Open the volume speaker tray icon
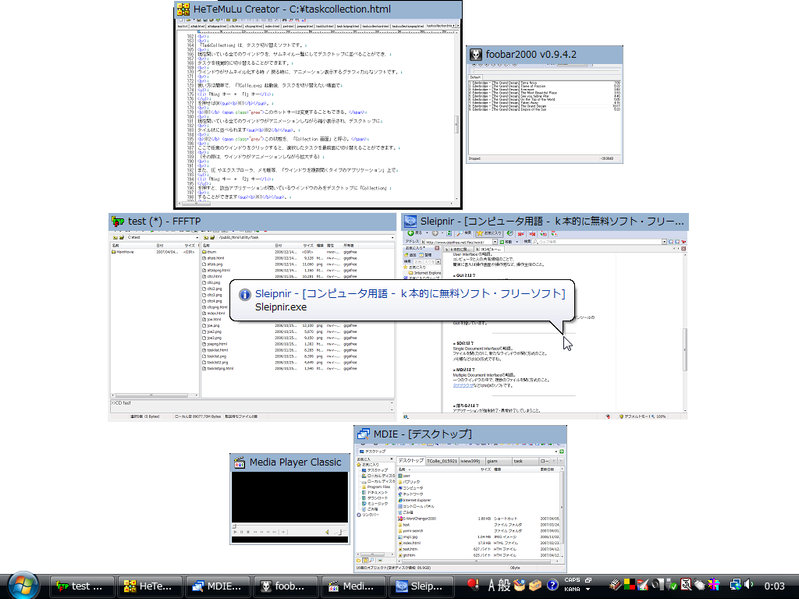Image resolution: width=799 pixels, height=599 pixels. (749, 584)
